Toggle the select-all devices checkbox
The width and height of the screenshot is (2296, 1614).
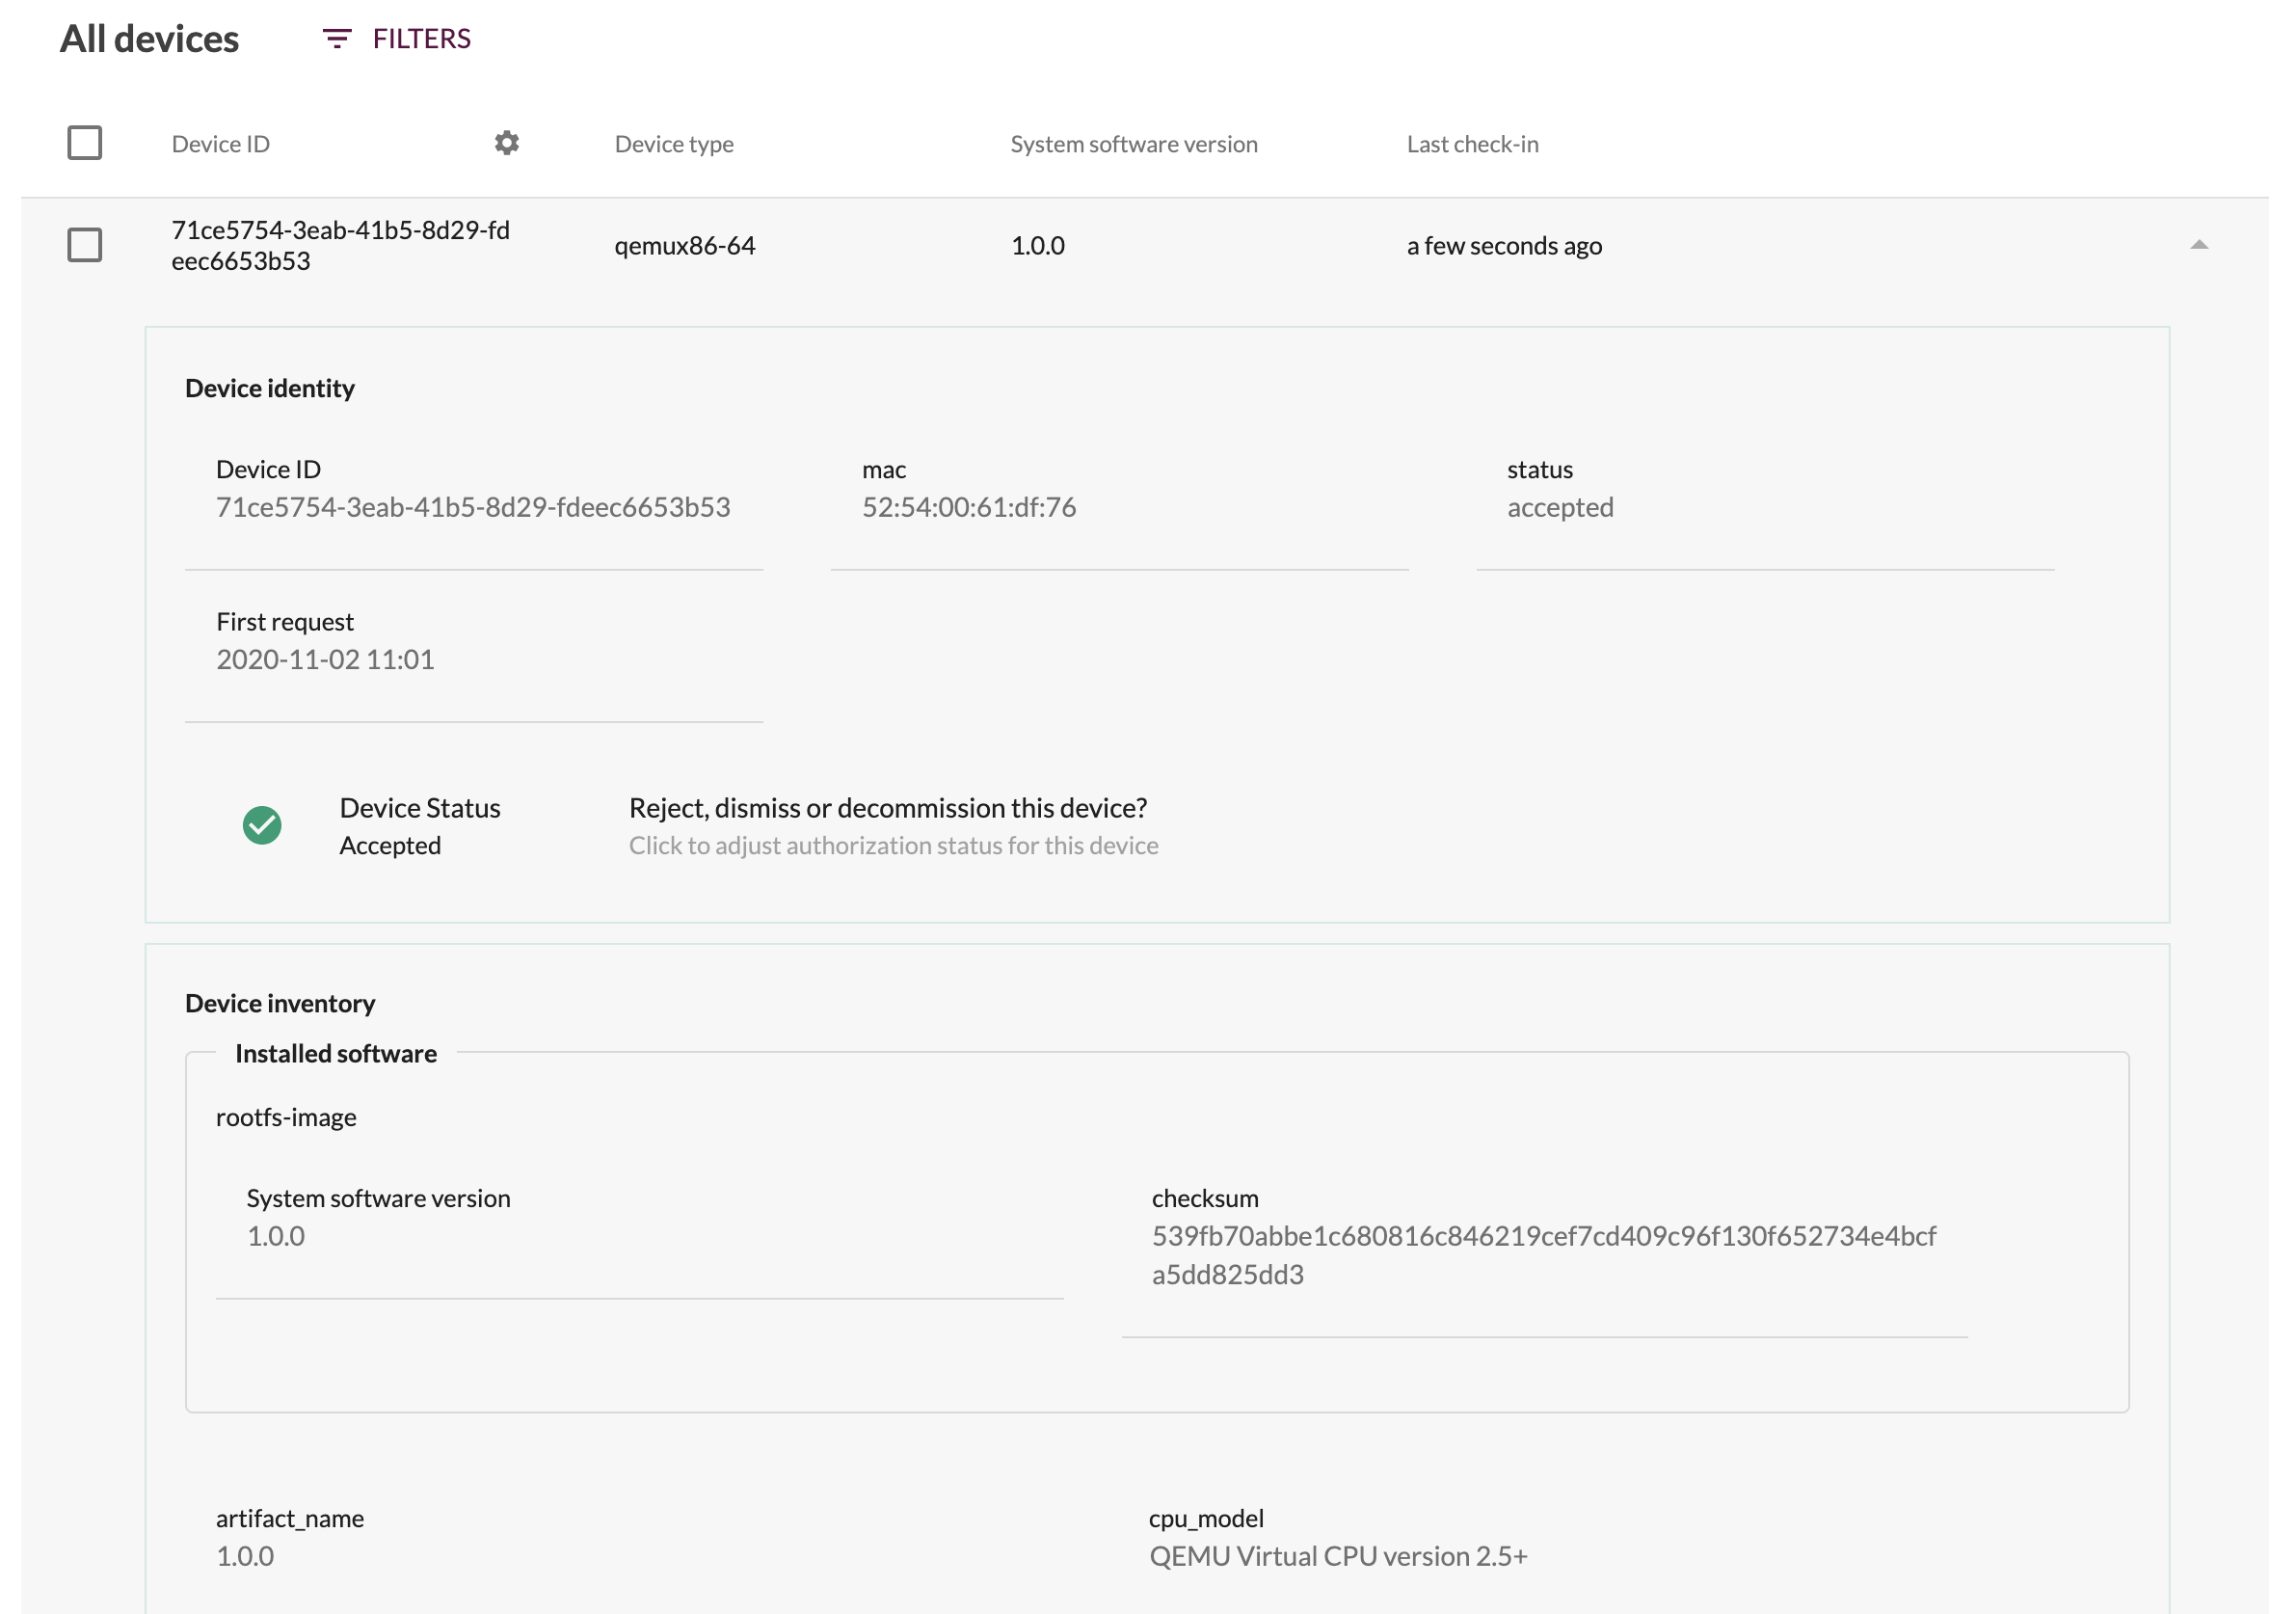coord(85,142)
